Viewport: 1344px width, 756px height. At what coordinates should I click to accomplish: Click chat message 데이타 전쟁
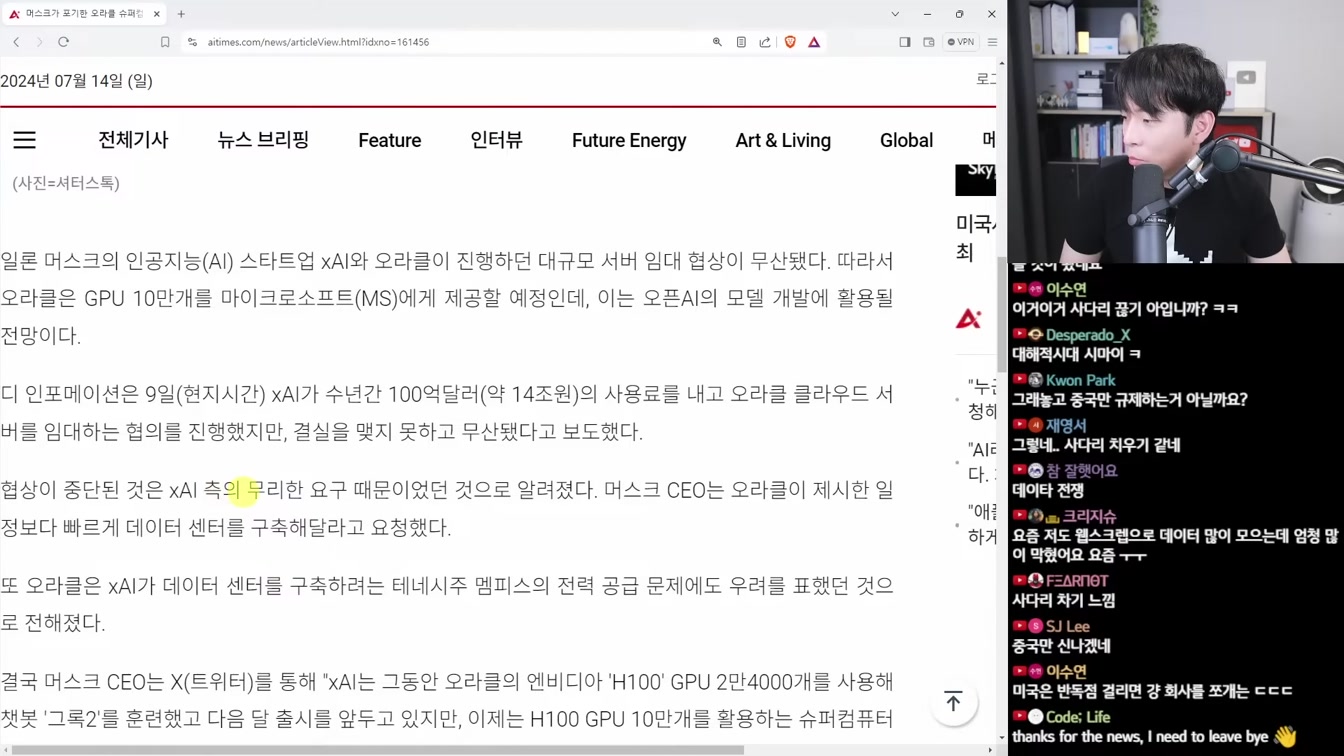coord(1048,491)
